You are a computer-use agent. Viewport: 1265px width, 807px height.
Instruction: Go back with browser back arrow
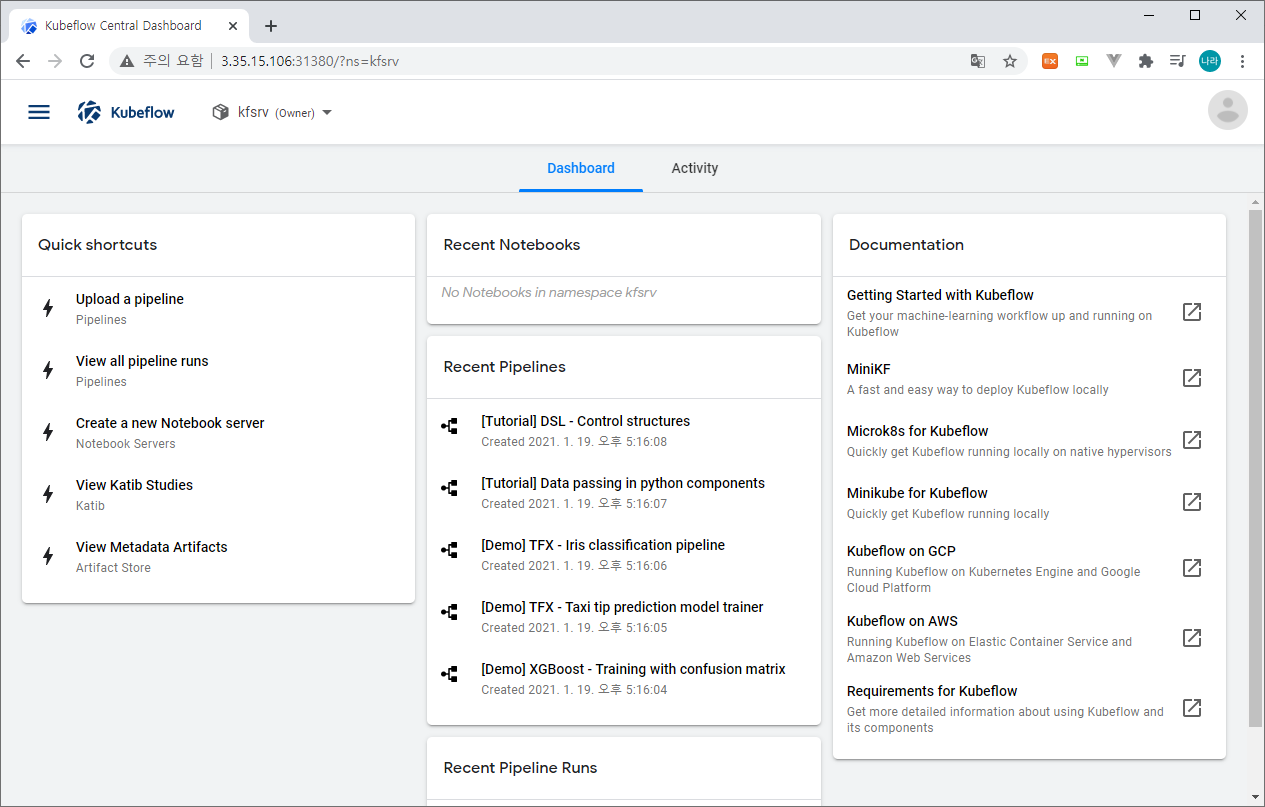[x=22, y=61]
